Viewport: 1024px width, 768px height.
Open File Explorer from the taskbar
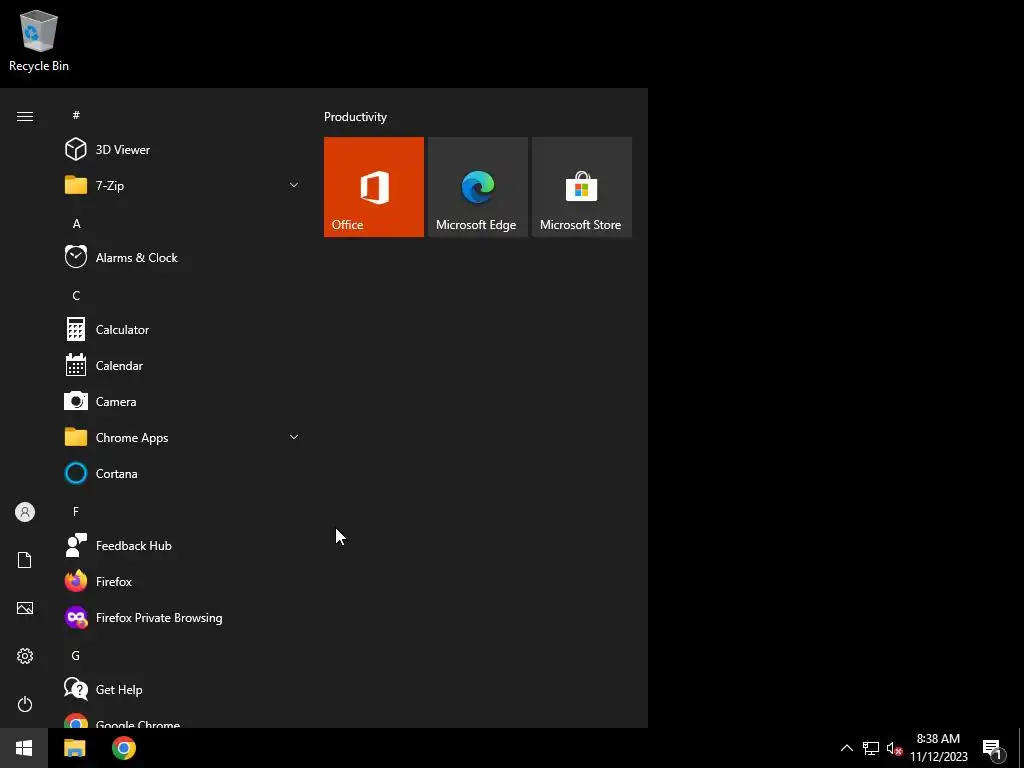[x=74, y=748]
